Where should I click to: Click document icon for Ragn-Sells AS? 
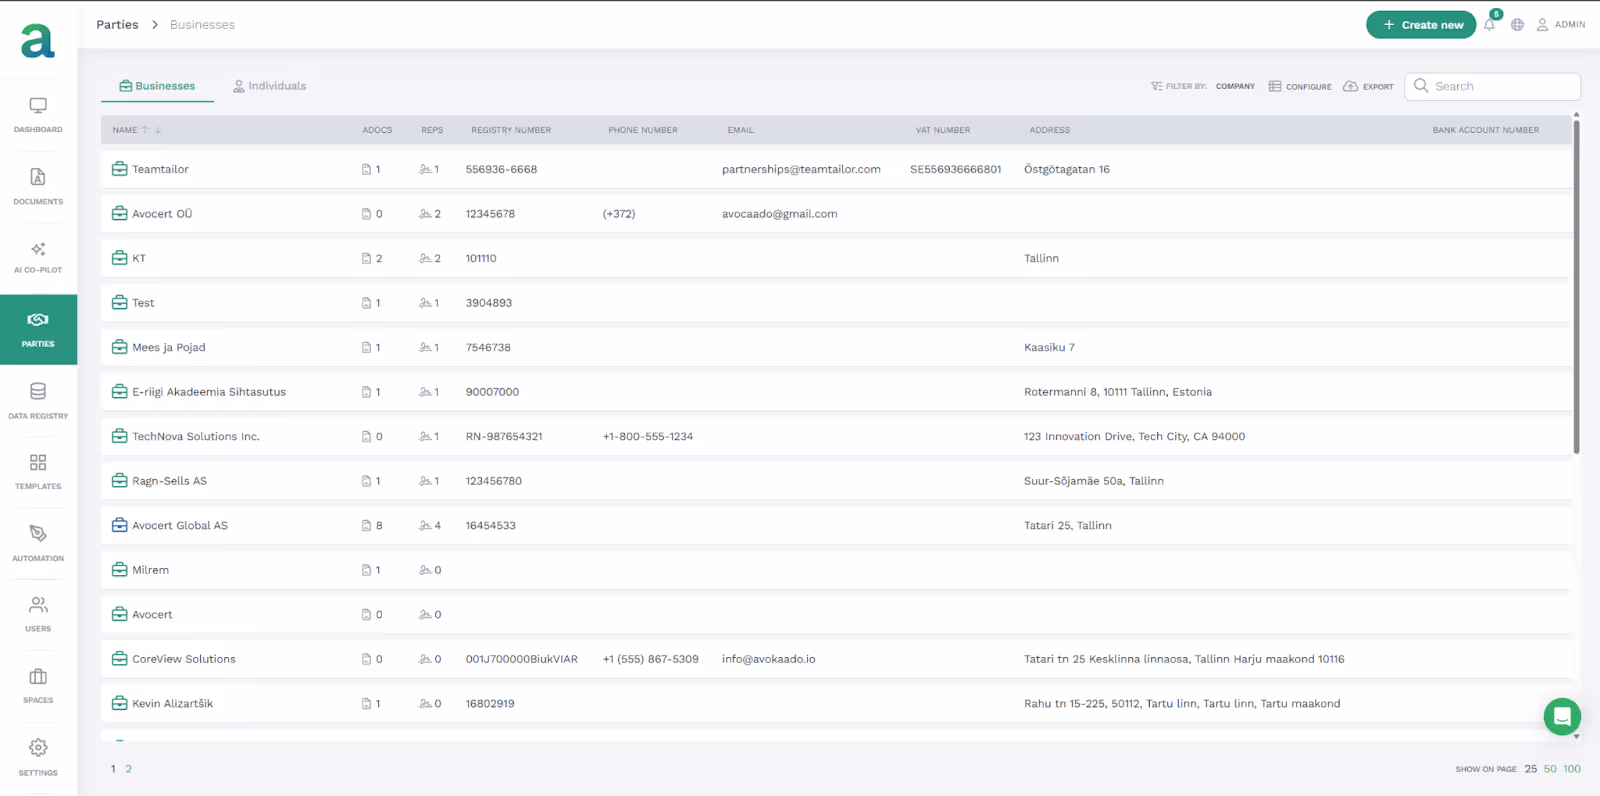[366, 481]
